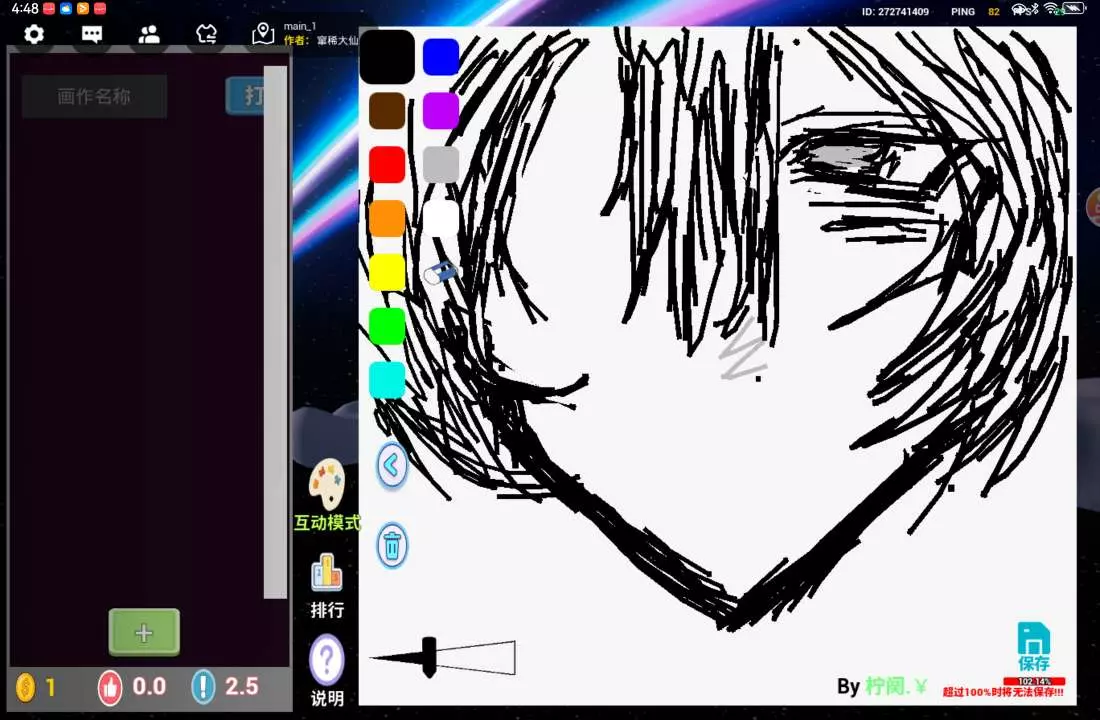Click the partially hidden blue 打 button
Image resolution: width=1100 pixels, height=720 pixels.
(245, 96)
